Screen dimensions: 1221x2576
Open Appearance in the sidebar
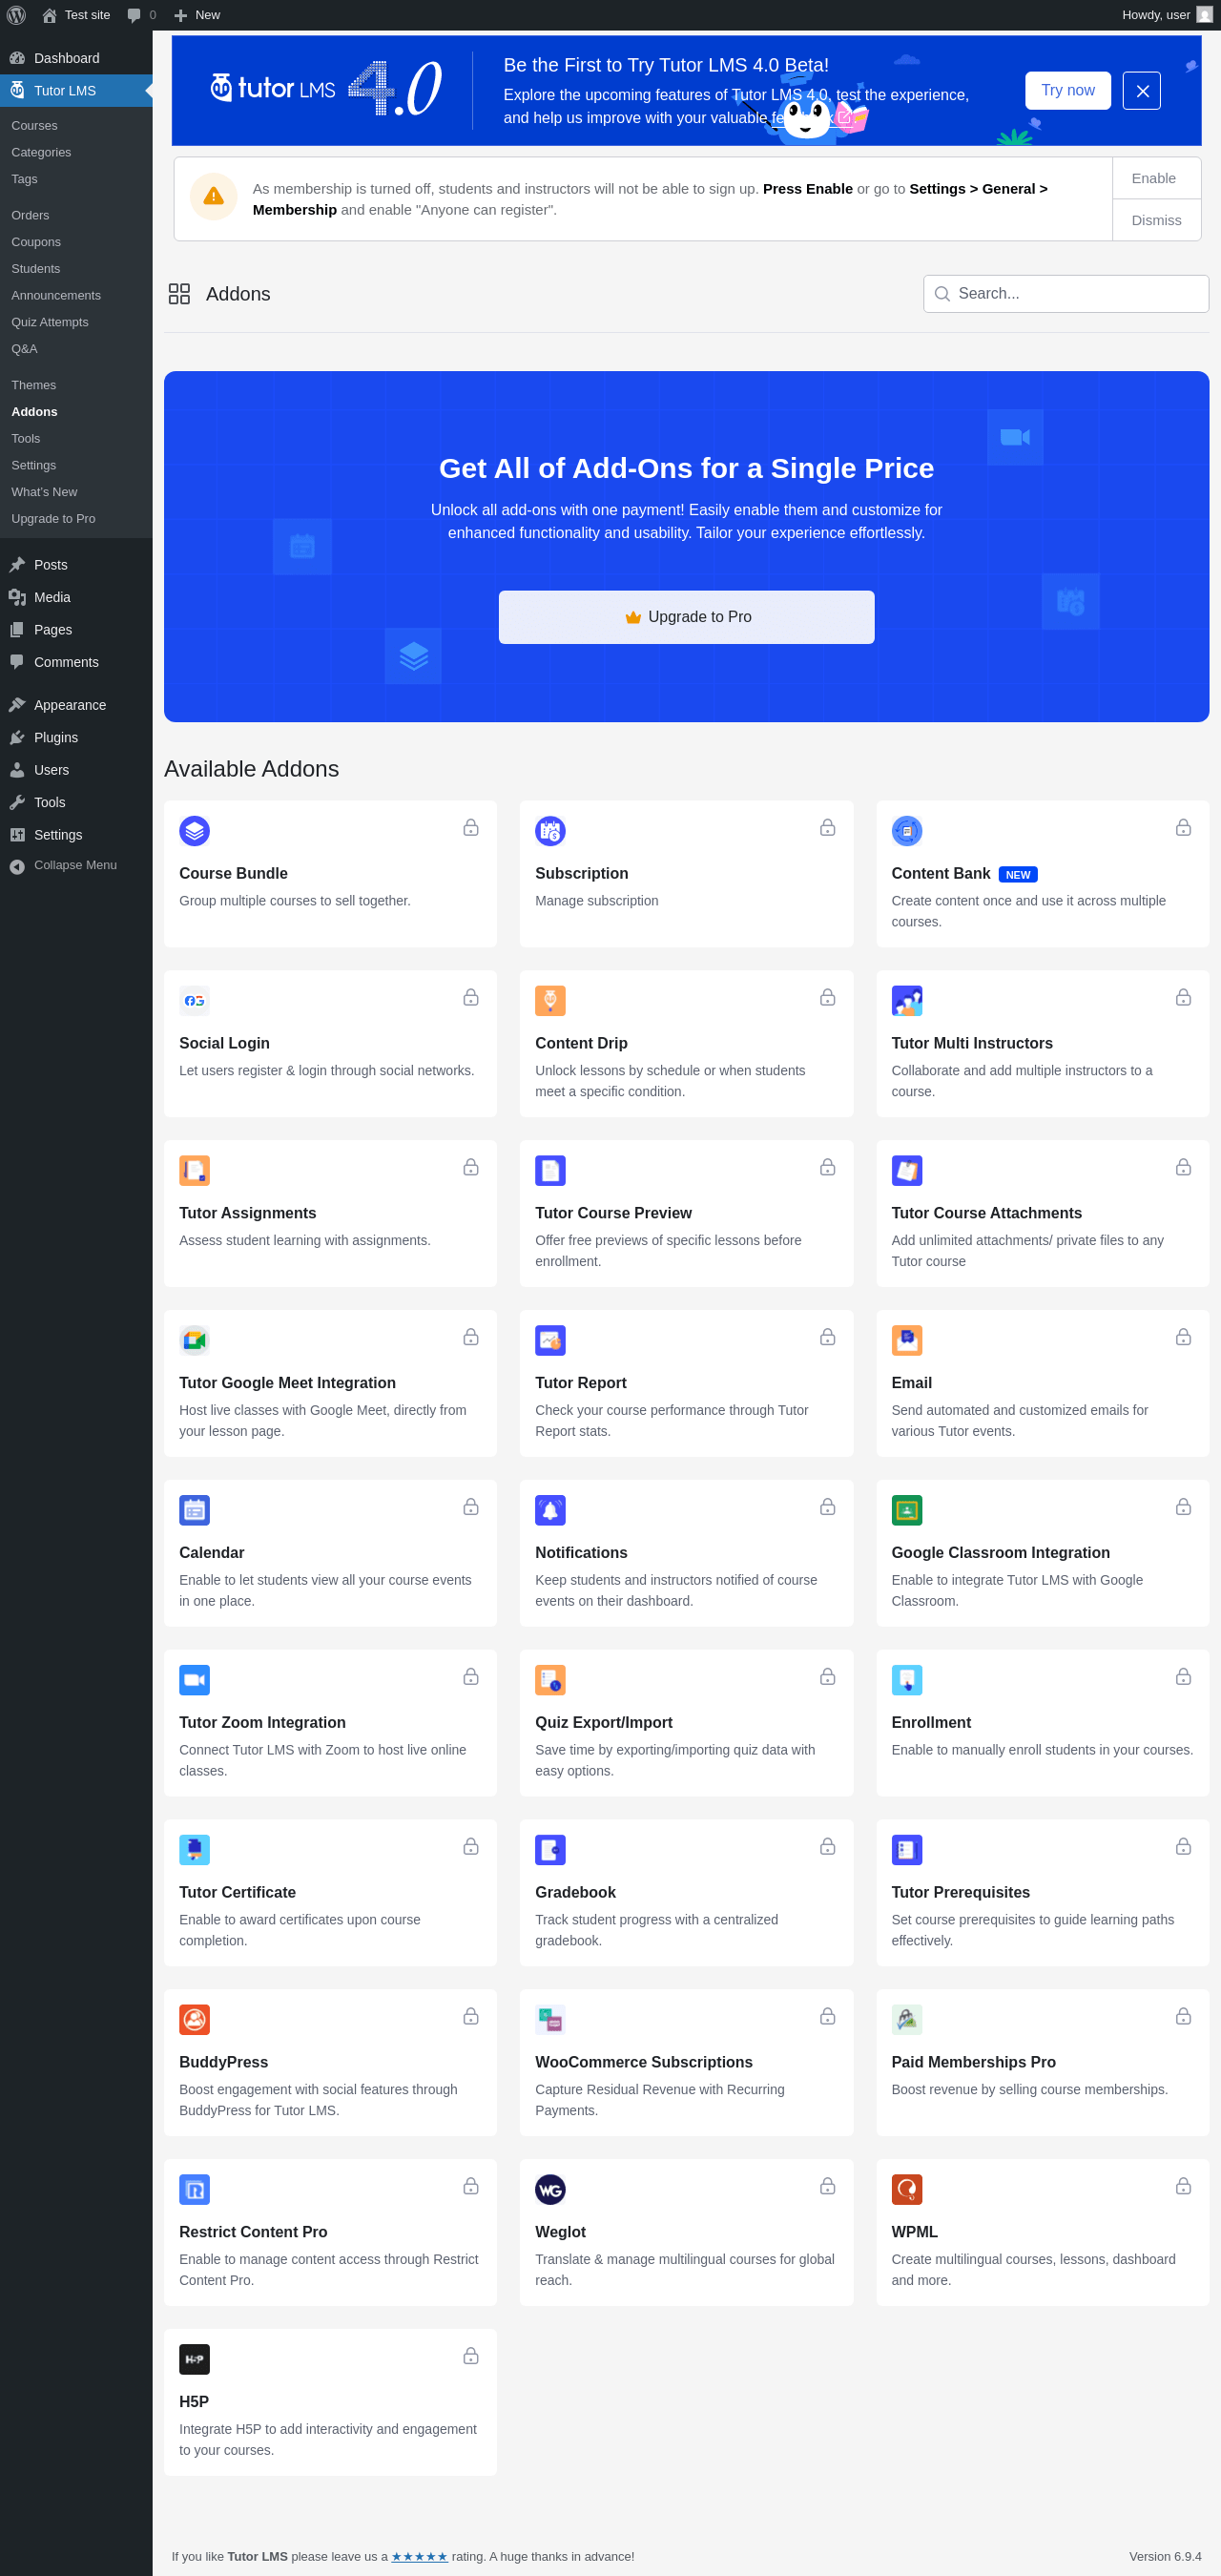pyautogui.click(x=76, y=705)
